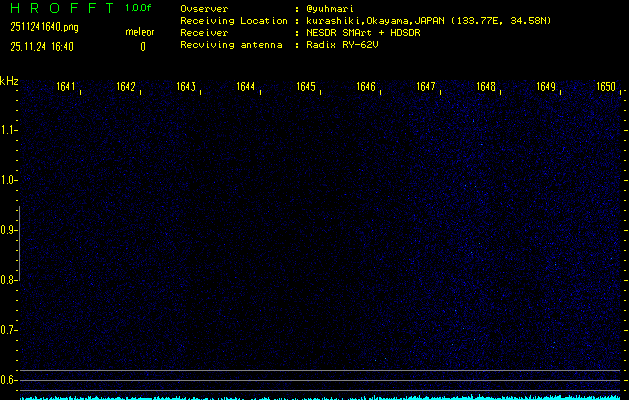Click the 1641 time axis label
Image resolution: width=629 pixels, height=400 pixels.
click(66, 87)
